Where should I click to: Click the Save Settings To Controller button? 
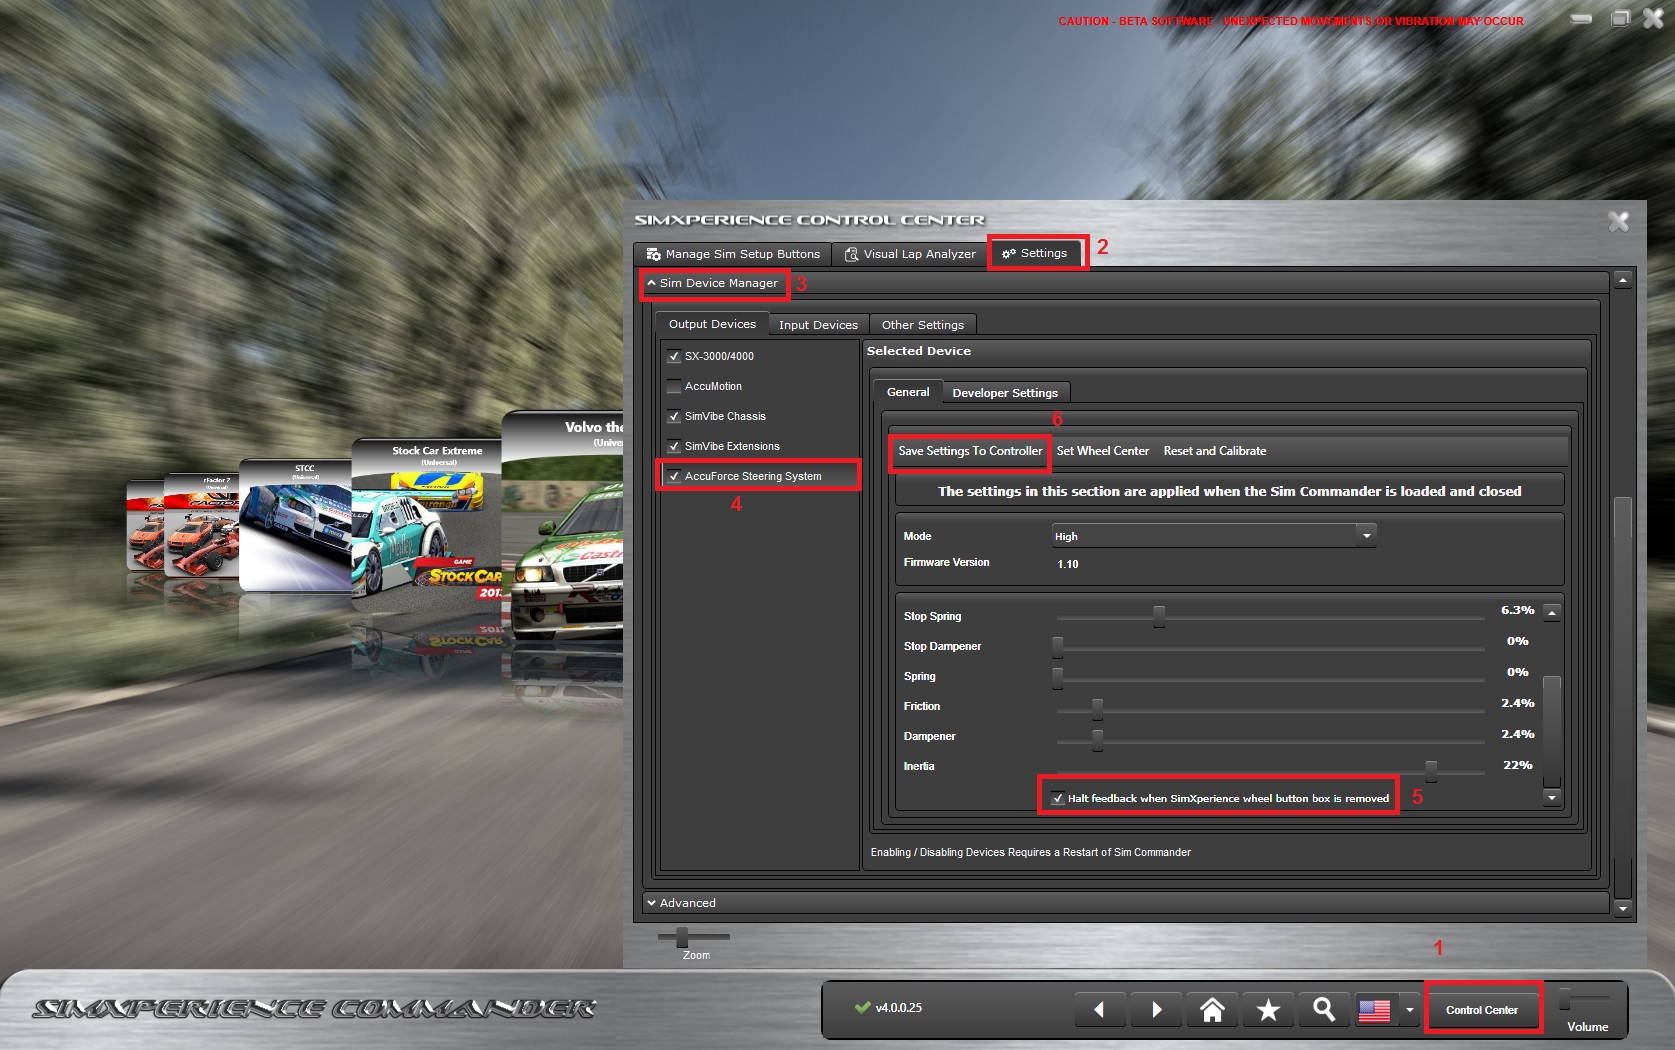pyautogui.click(x=968, y=452)
